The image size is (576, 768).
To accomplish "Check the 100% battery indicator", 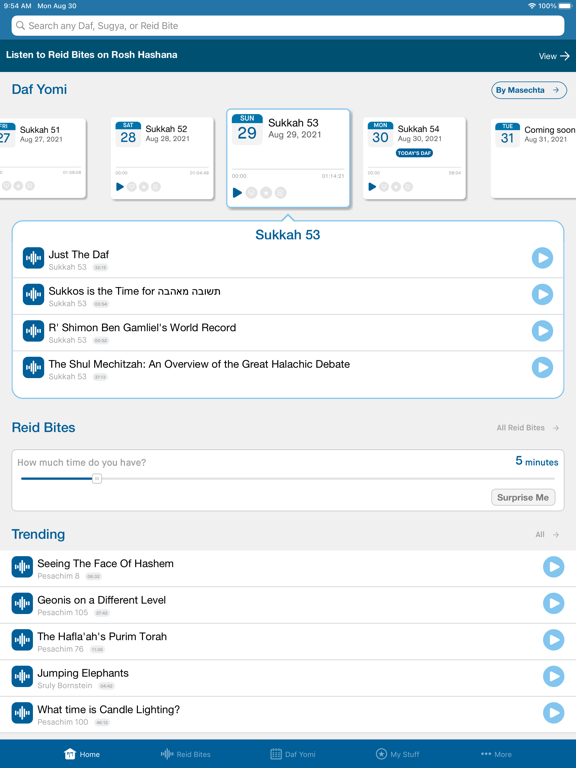I will pos(554,6).
